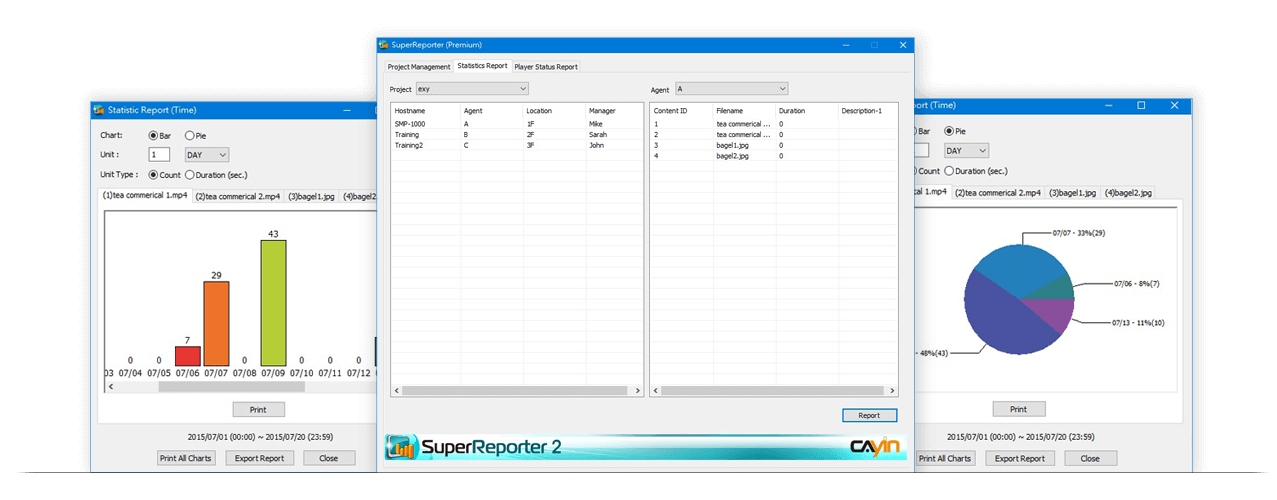Image resolution: width=1277 pixels, height=500 pixels.
Task: Minimize the left Statistic Report window
Action: coord(347,110)
